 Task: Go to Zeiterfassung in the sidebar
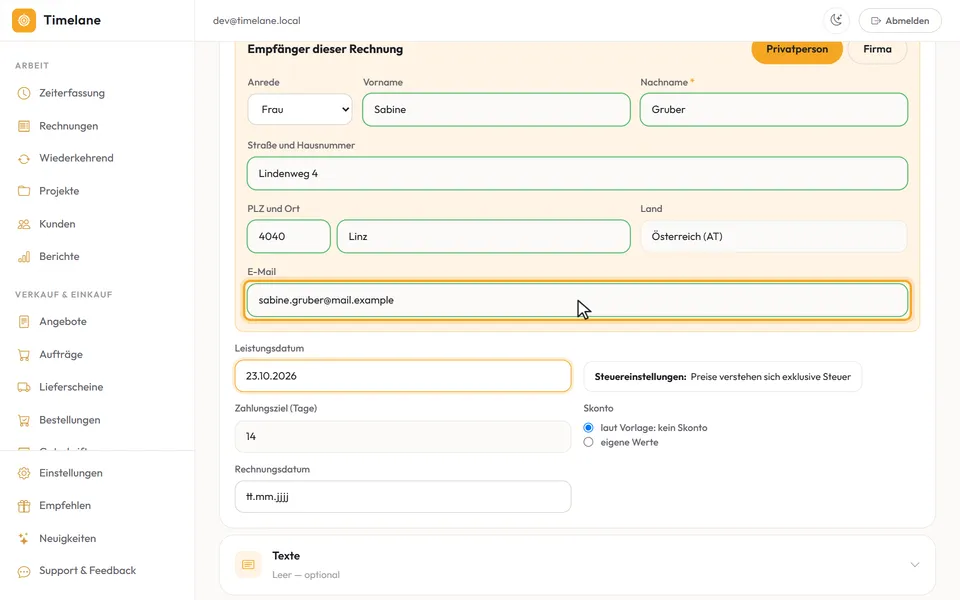72,93
